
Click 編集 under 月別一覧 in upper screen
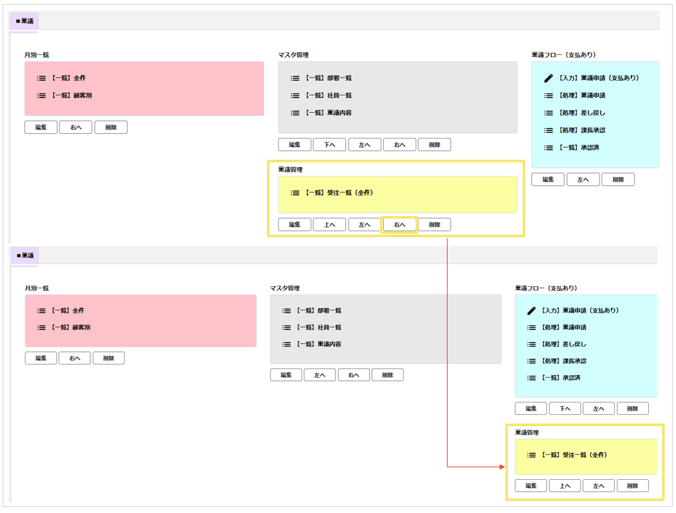41,127
